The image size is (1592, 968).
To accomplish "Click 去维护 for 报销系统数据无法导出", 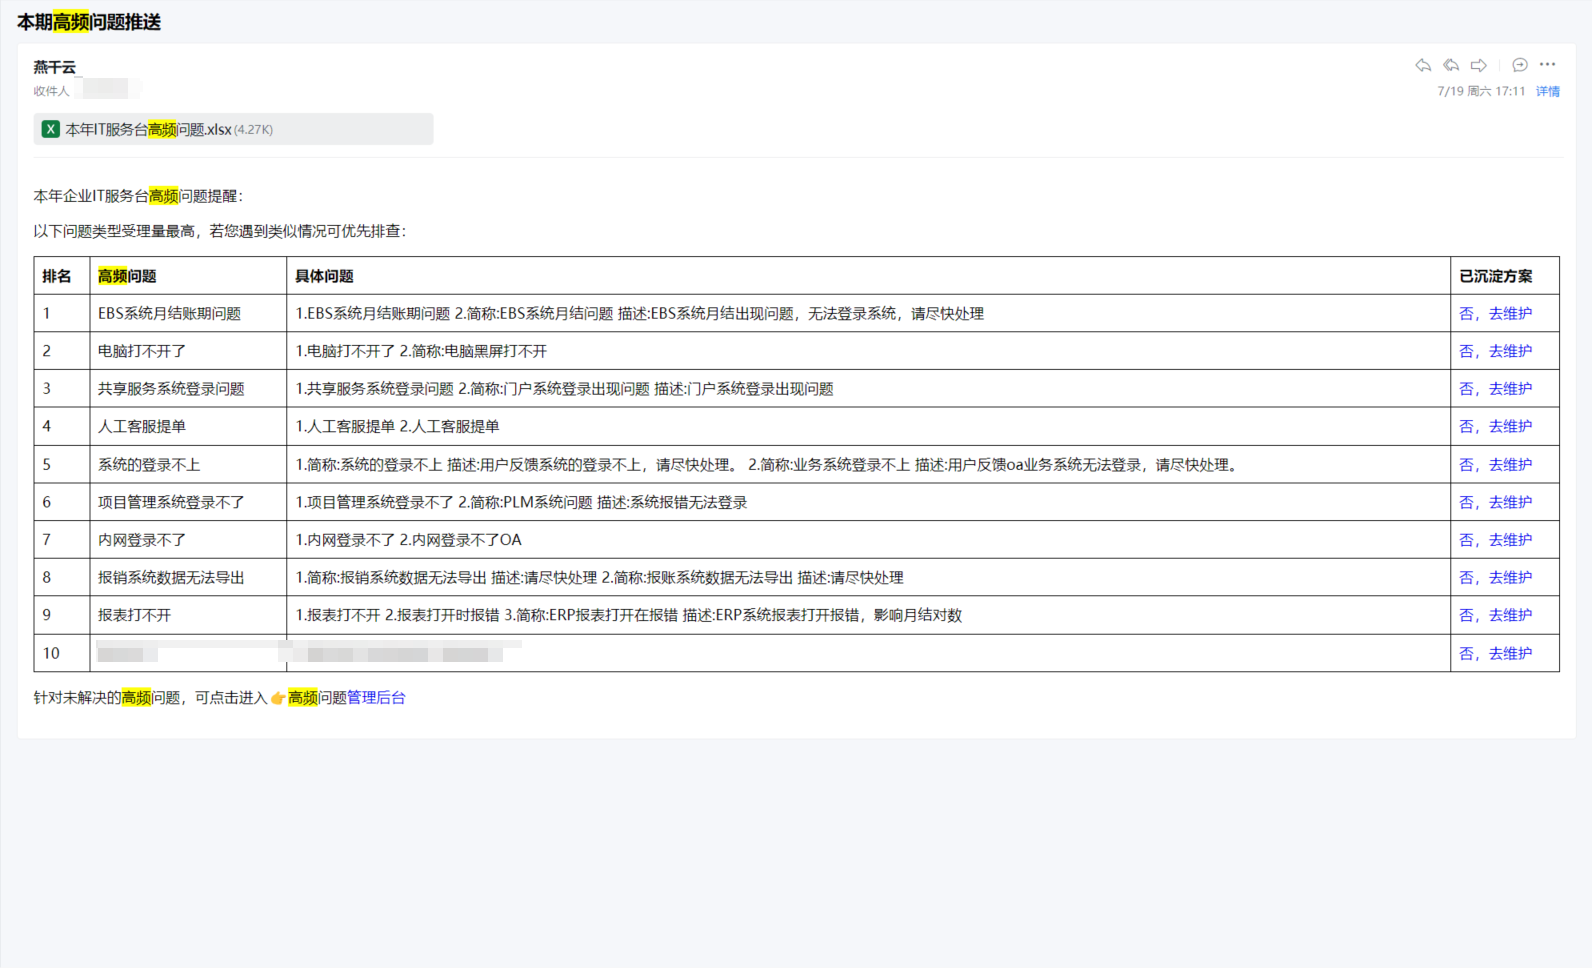I will [x=1509, y=578].
